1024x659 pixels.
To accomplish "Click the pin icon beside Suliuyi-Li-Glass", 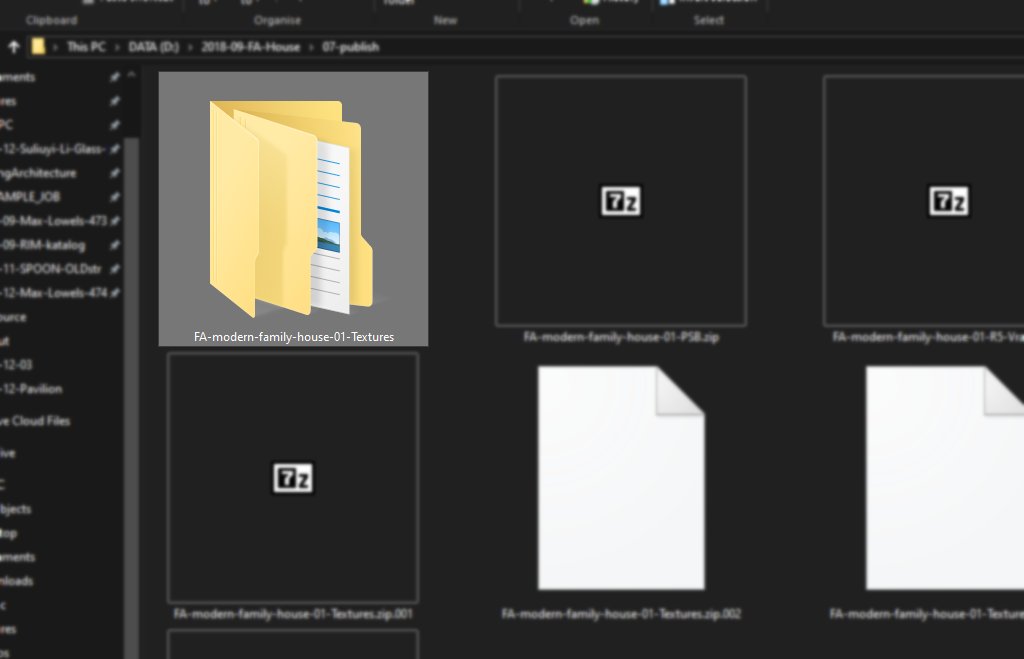I will (115, 149).
